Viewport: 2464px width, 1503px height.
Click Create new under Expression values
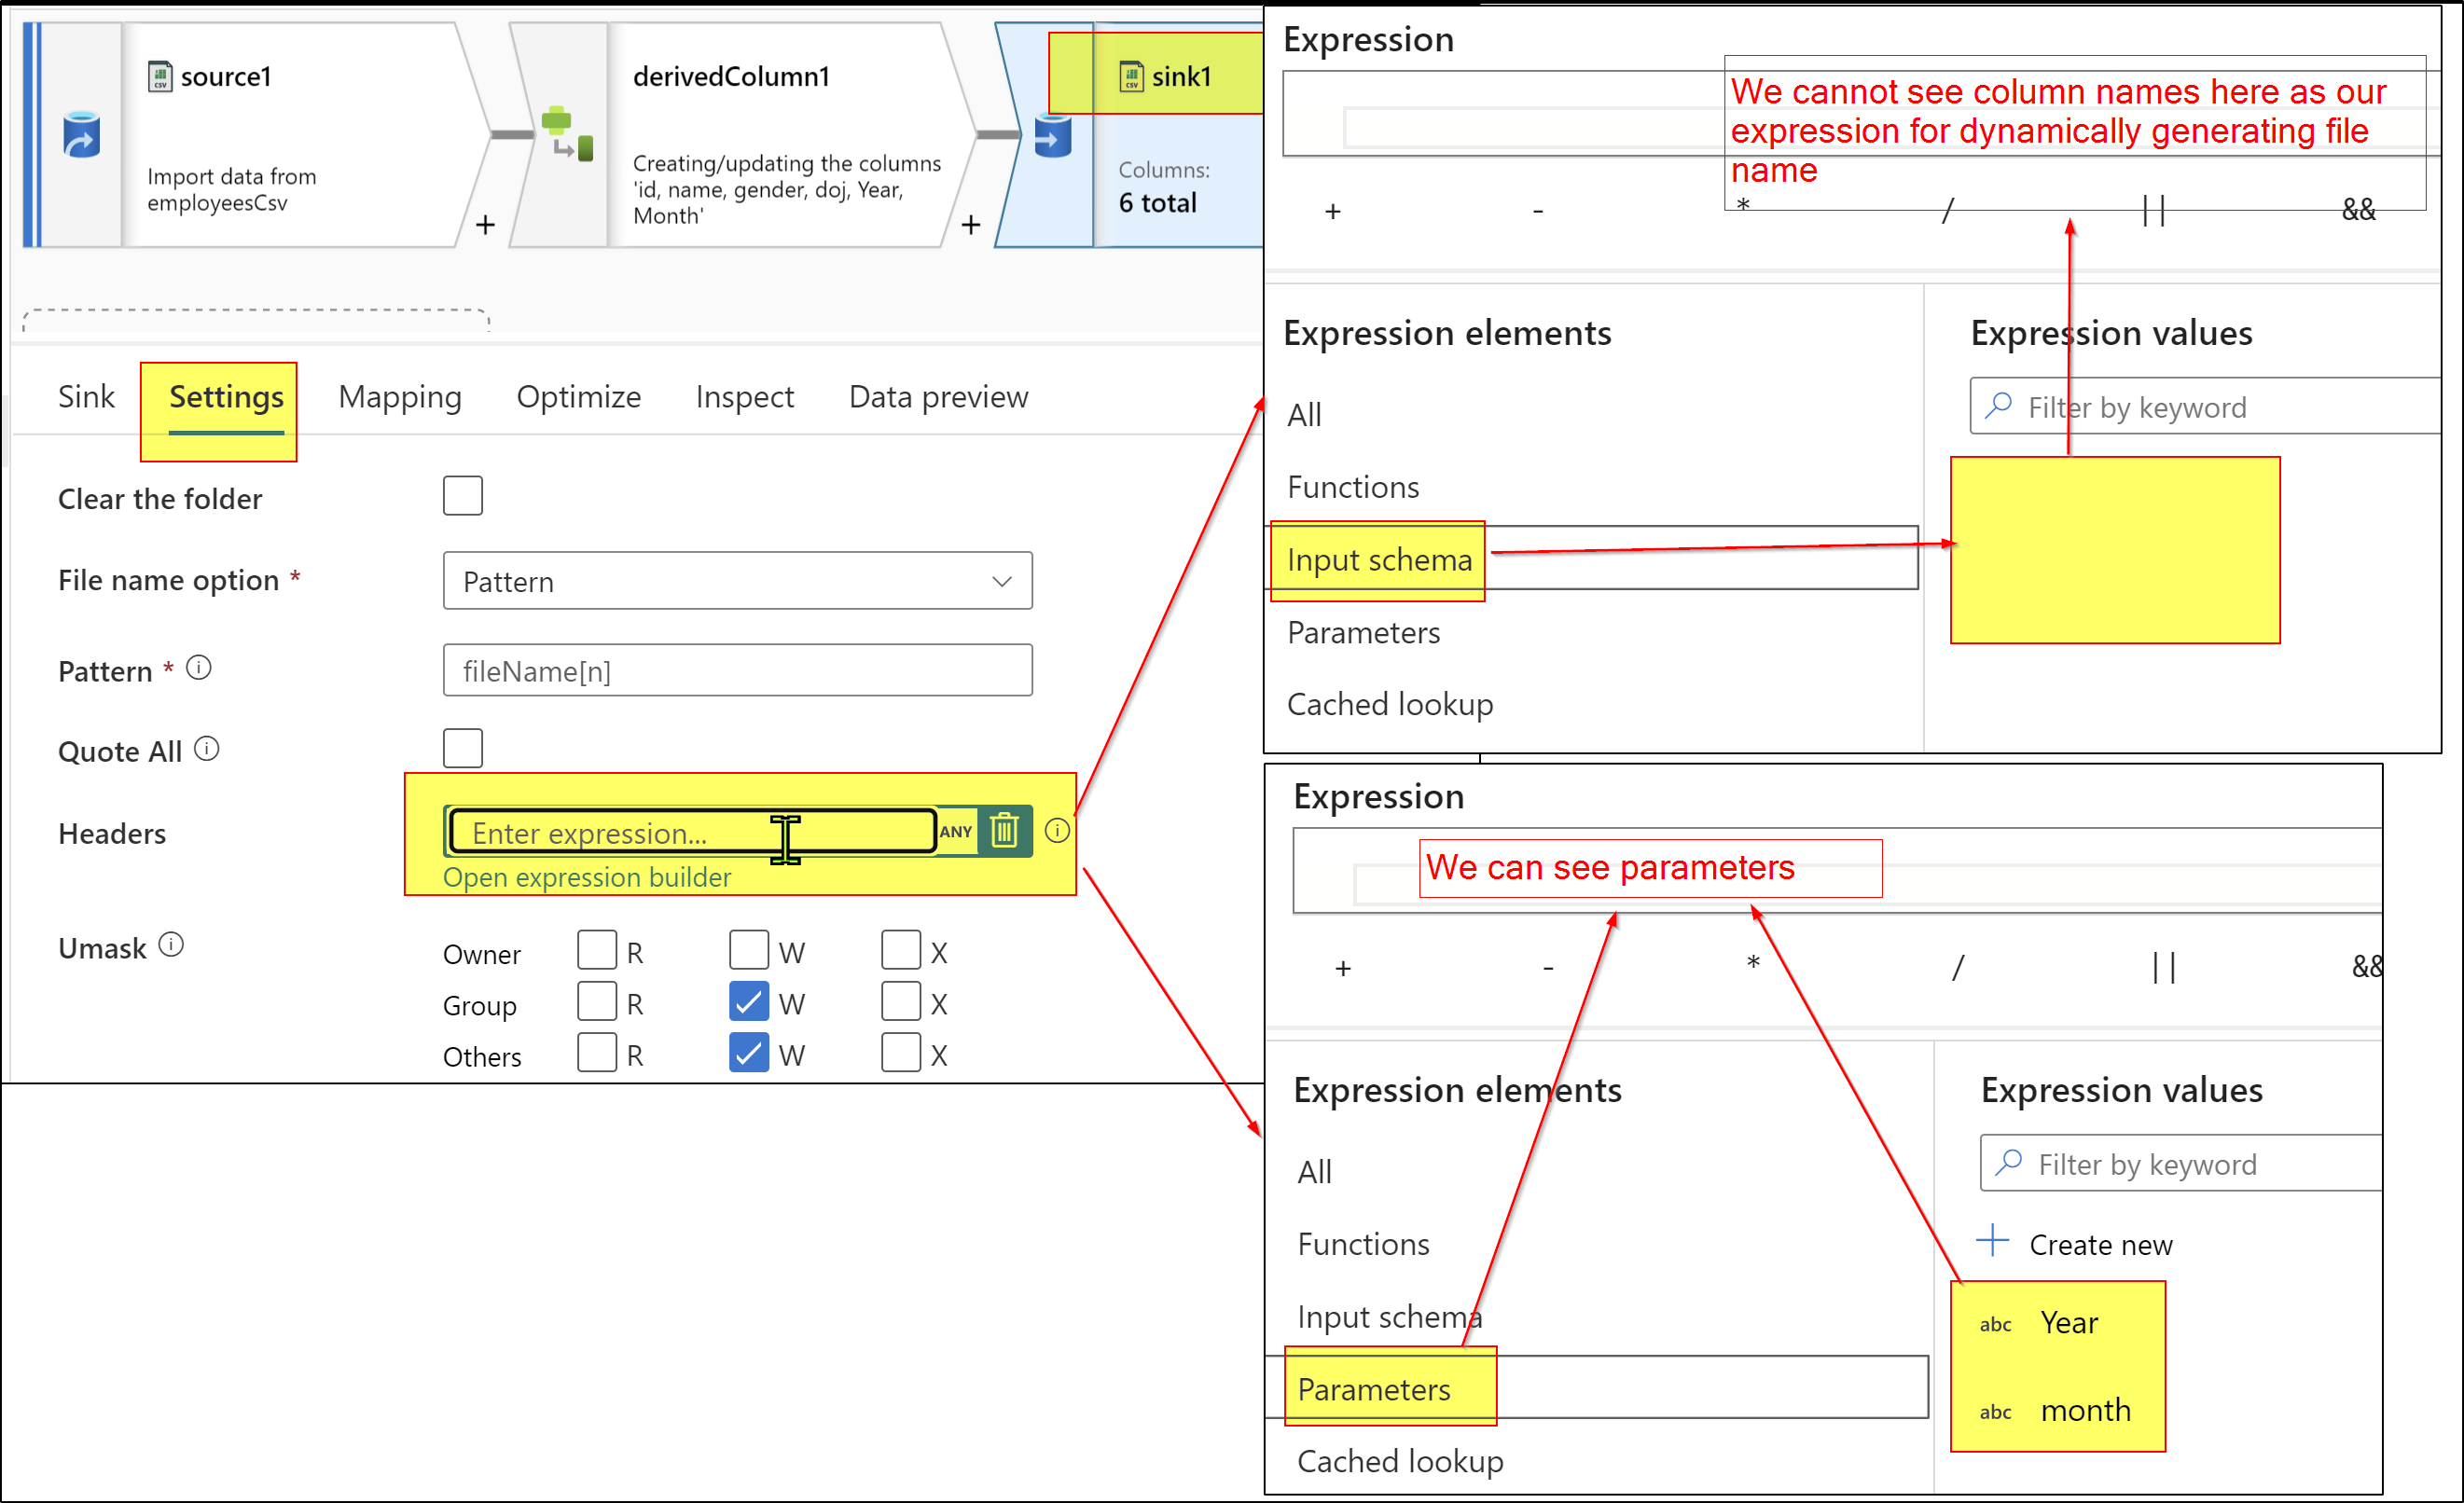2100,1243
